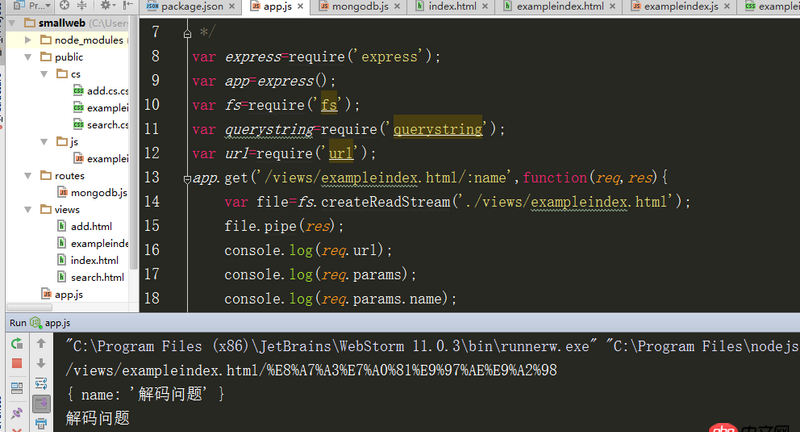The image size is (800, 432).
Task: Open exampleindex.html in the views folder
Action: (x=93, y=243)
